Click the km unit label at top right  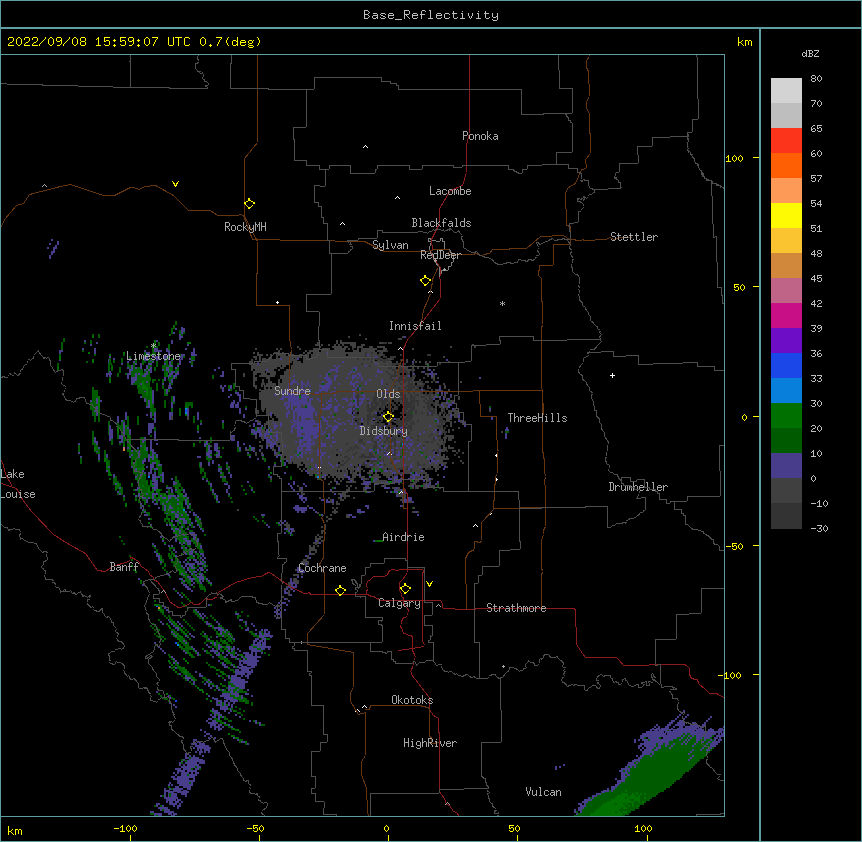(x=745, y=42)
